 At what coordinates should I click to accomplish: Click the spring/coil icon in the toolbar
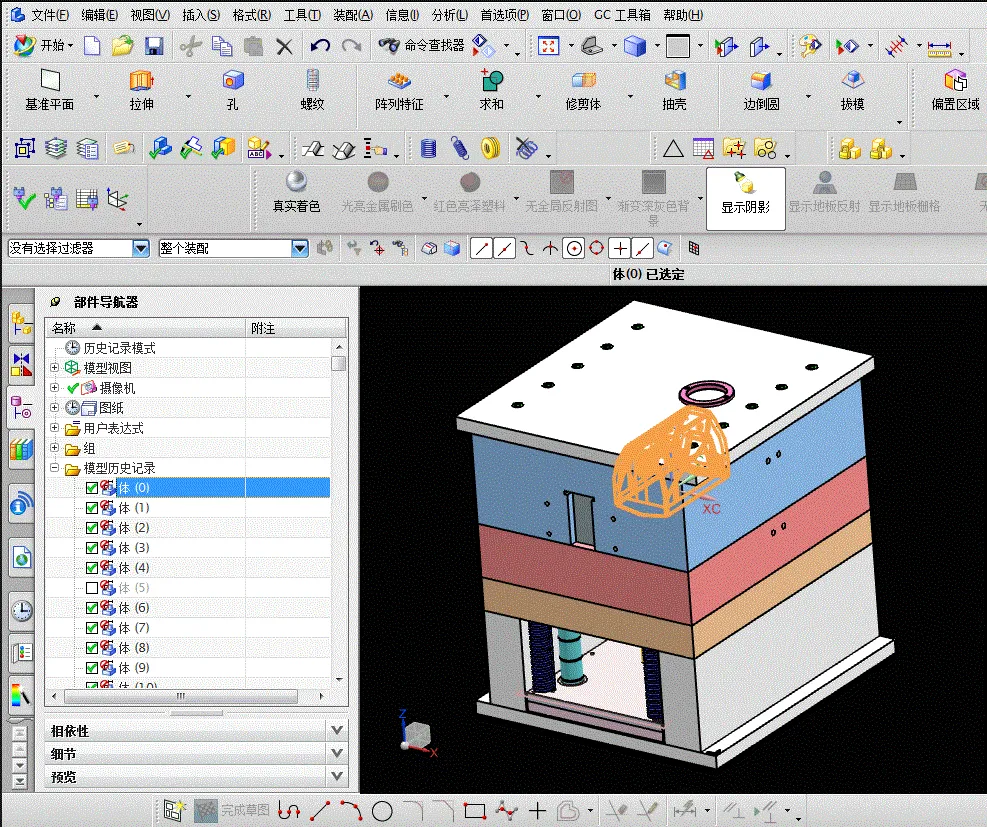coord(460,149)
